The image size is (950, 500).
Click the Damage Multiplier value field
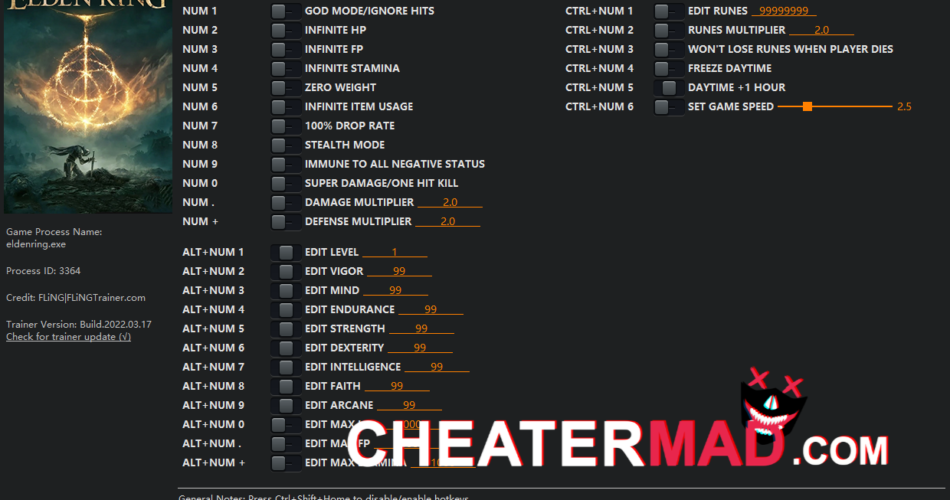tap(450, 202)
